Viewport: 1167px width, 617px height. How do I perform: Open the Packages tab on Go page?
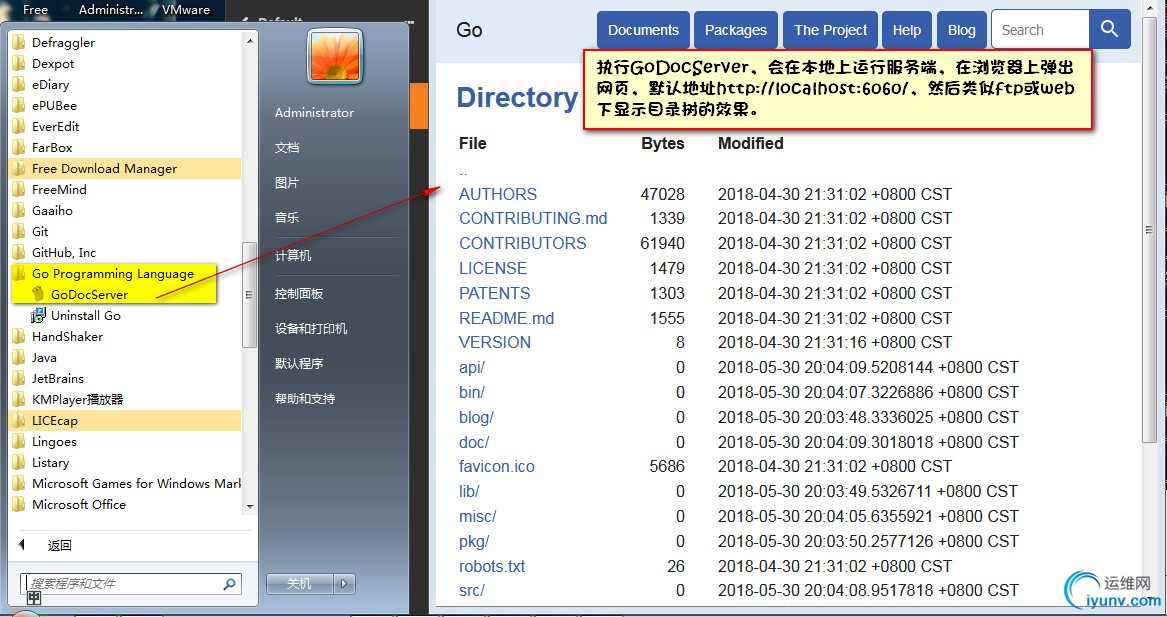[x=735, y=30]
